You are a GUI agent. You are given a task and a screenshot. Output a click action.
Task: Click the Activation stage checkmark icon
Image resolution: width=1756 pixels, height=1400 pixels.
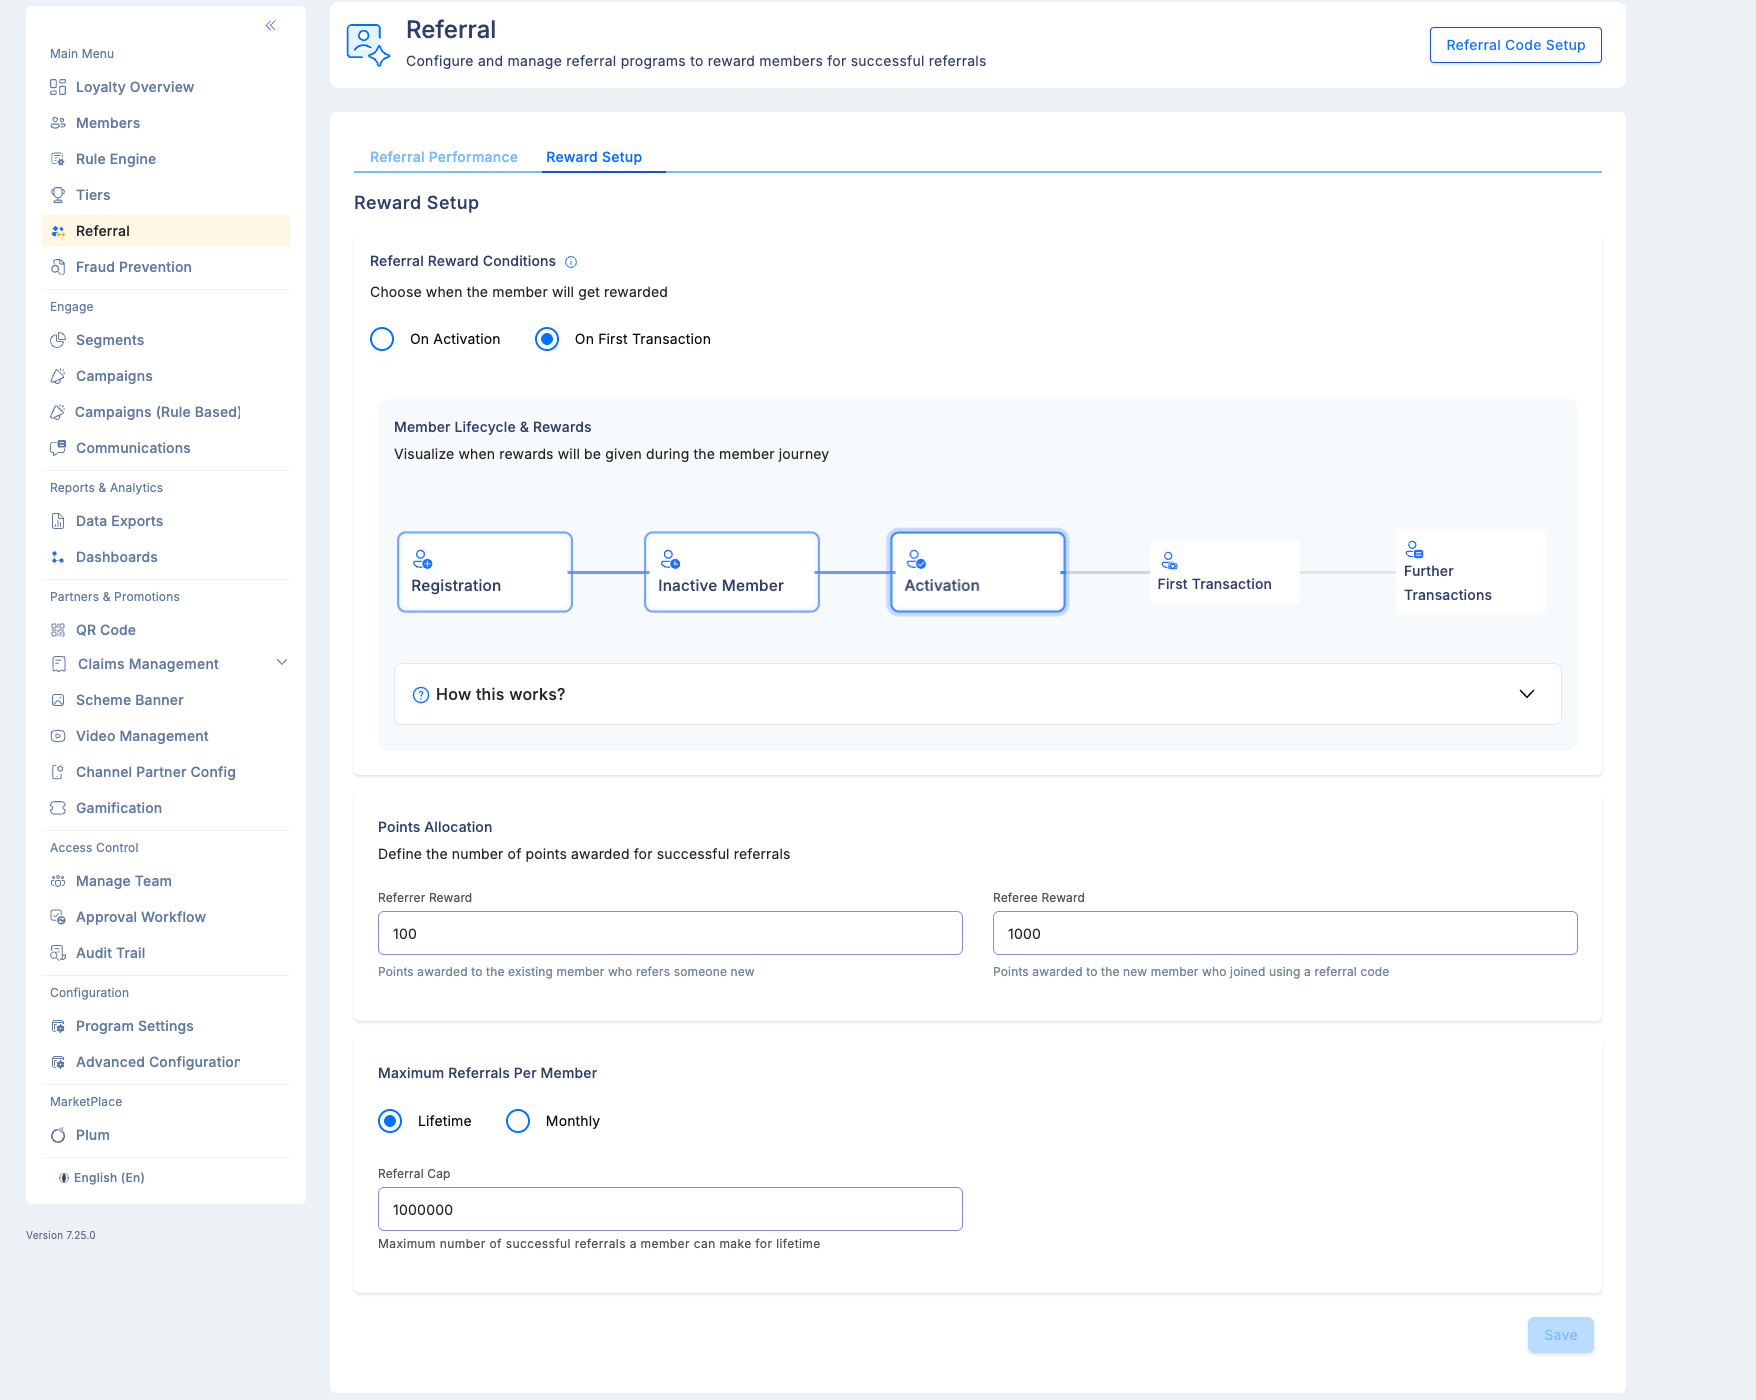click(916, 559)
